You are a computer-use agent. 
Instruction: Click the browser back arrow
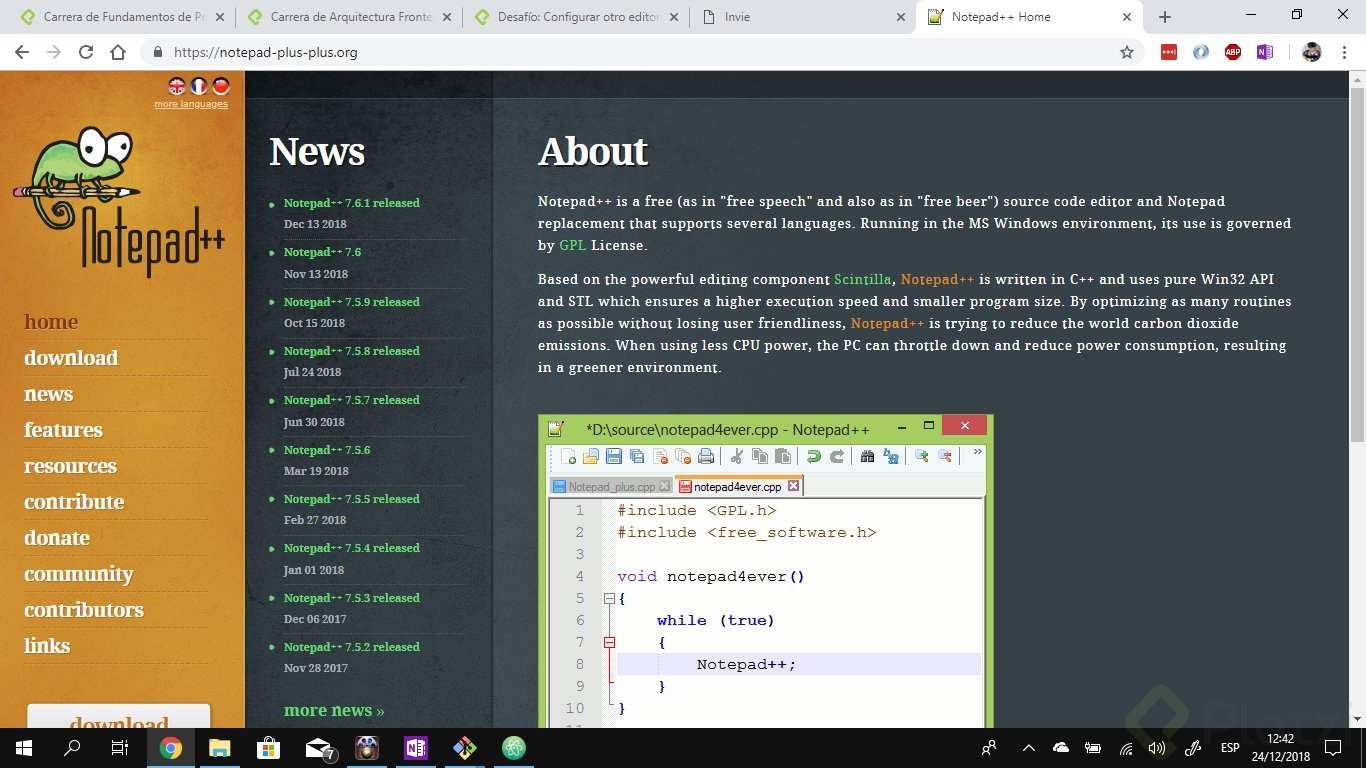22,52
